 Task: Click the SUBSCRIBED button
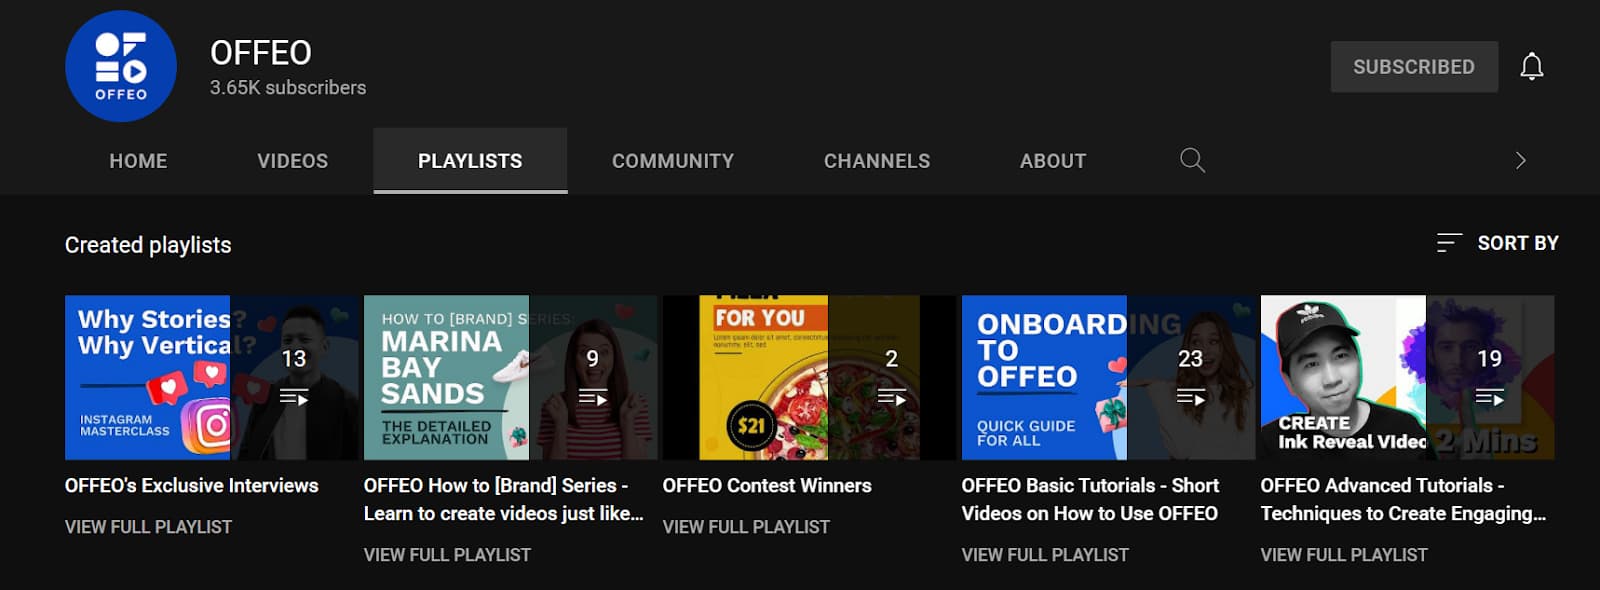[x=1414, y=67]
